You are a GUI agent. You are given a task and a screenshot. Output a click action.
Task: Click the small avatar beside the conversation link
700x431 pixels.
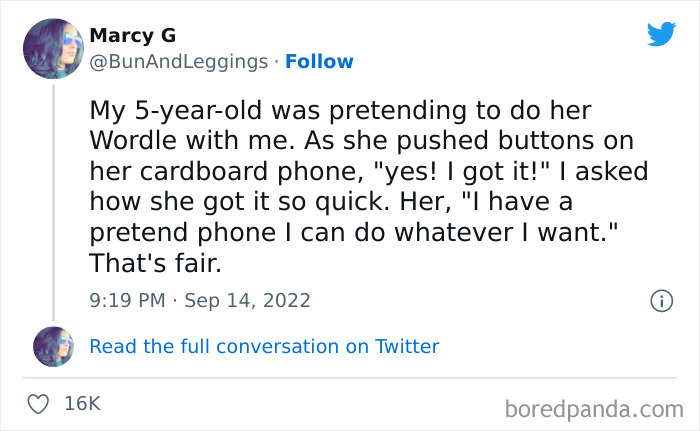pos(53,347)
